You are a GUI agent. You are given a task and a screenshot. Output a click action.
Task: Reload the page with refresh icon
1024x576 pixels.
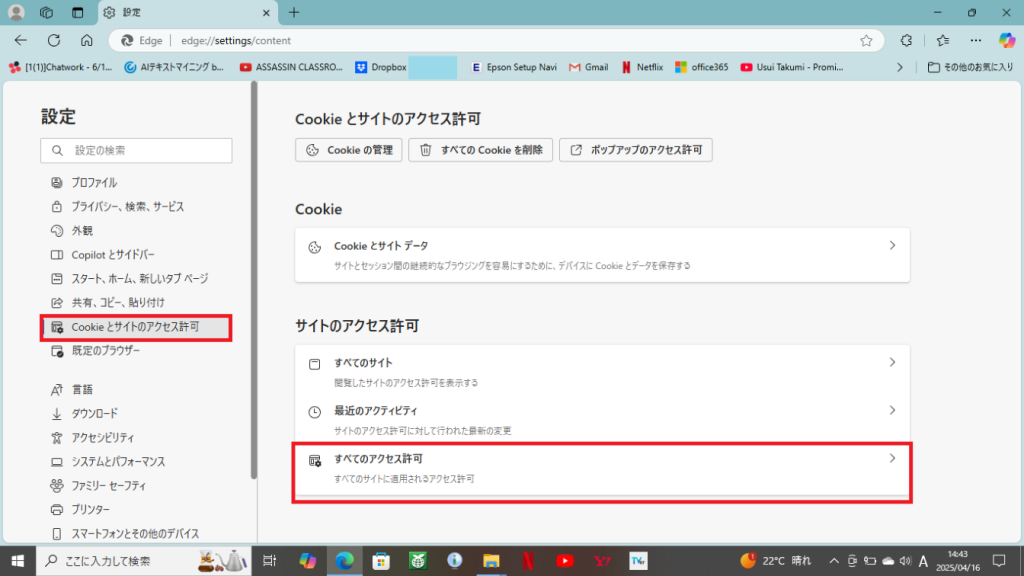pyautogui.click(x=54, y=40)
